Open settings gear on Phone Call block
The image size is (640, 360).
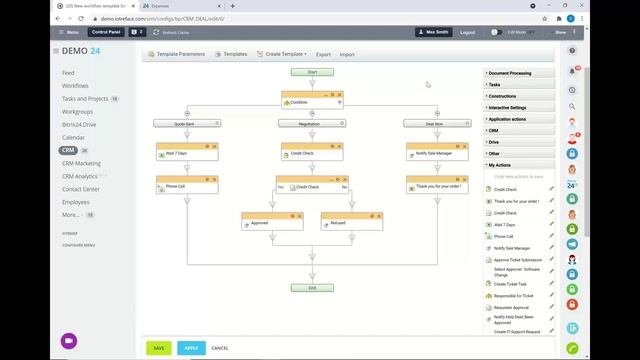point(207,179)
